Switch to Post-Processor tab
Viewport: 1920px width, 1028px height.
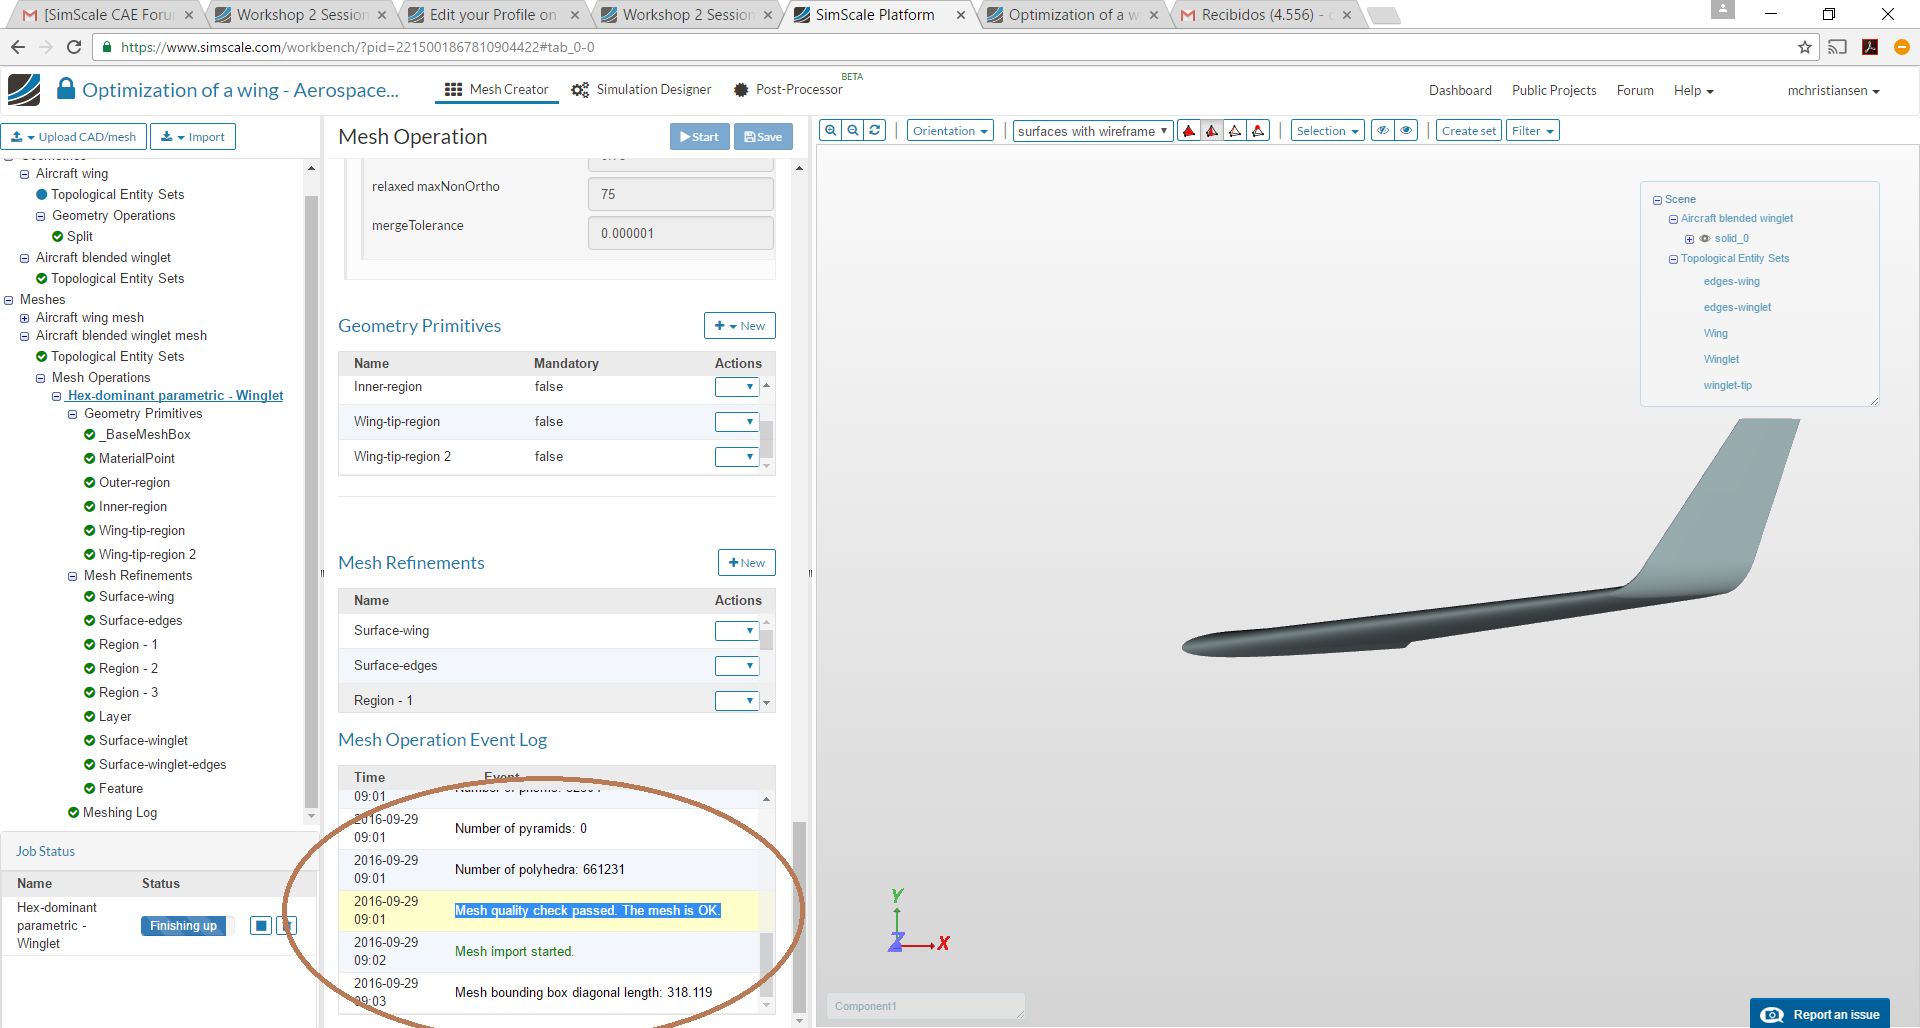point(788,90)
